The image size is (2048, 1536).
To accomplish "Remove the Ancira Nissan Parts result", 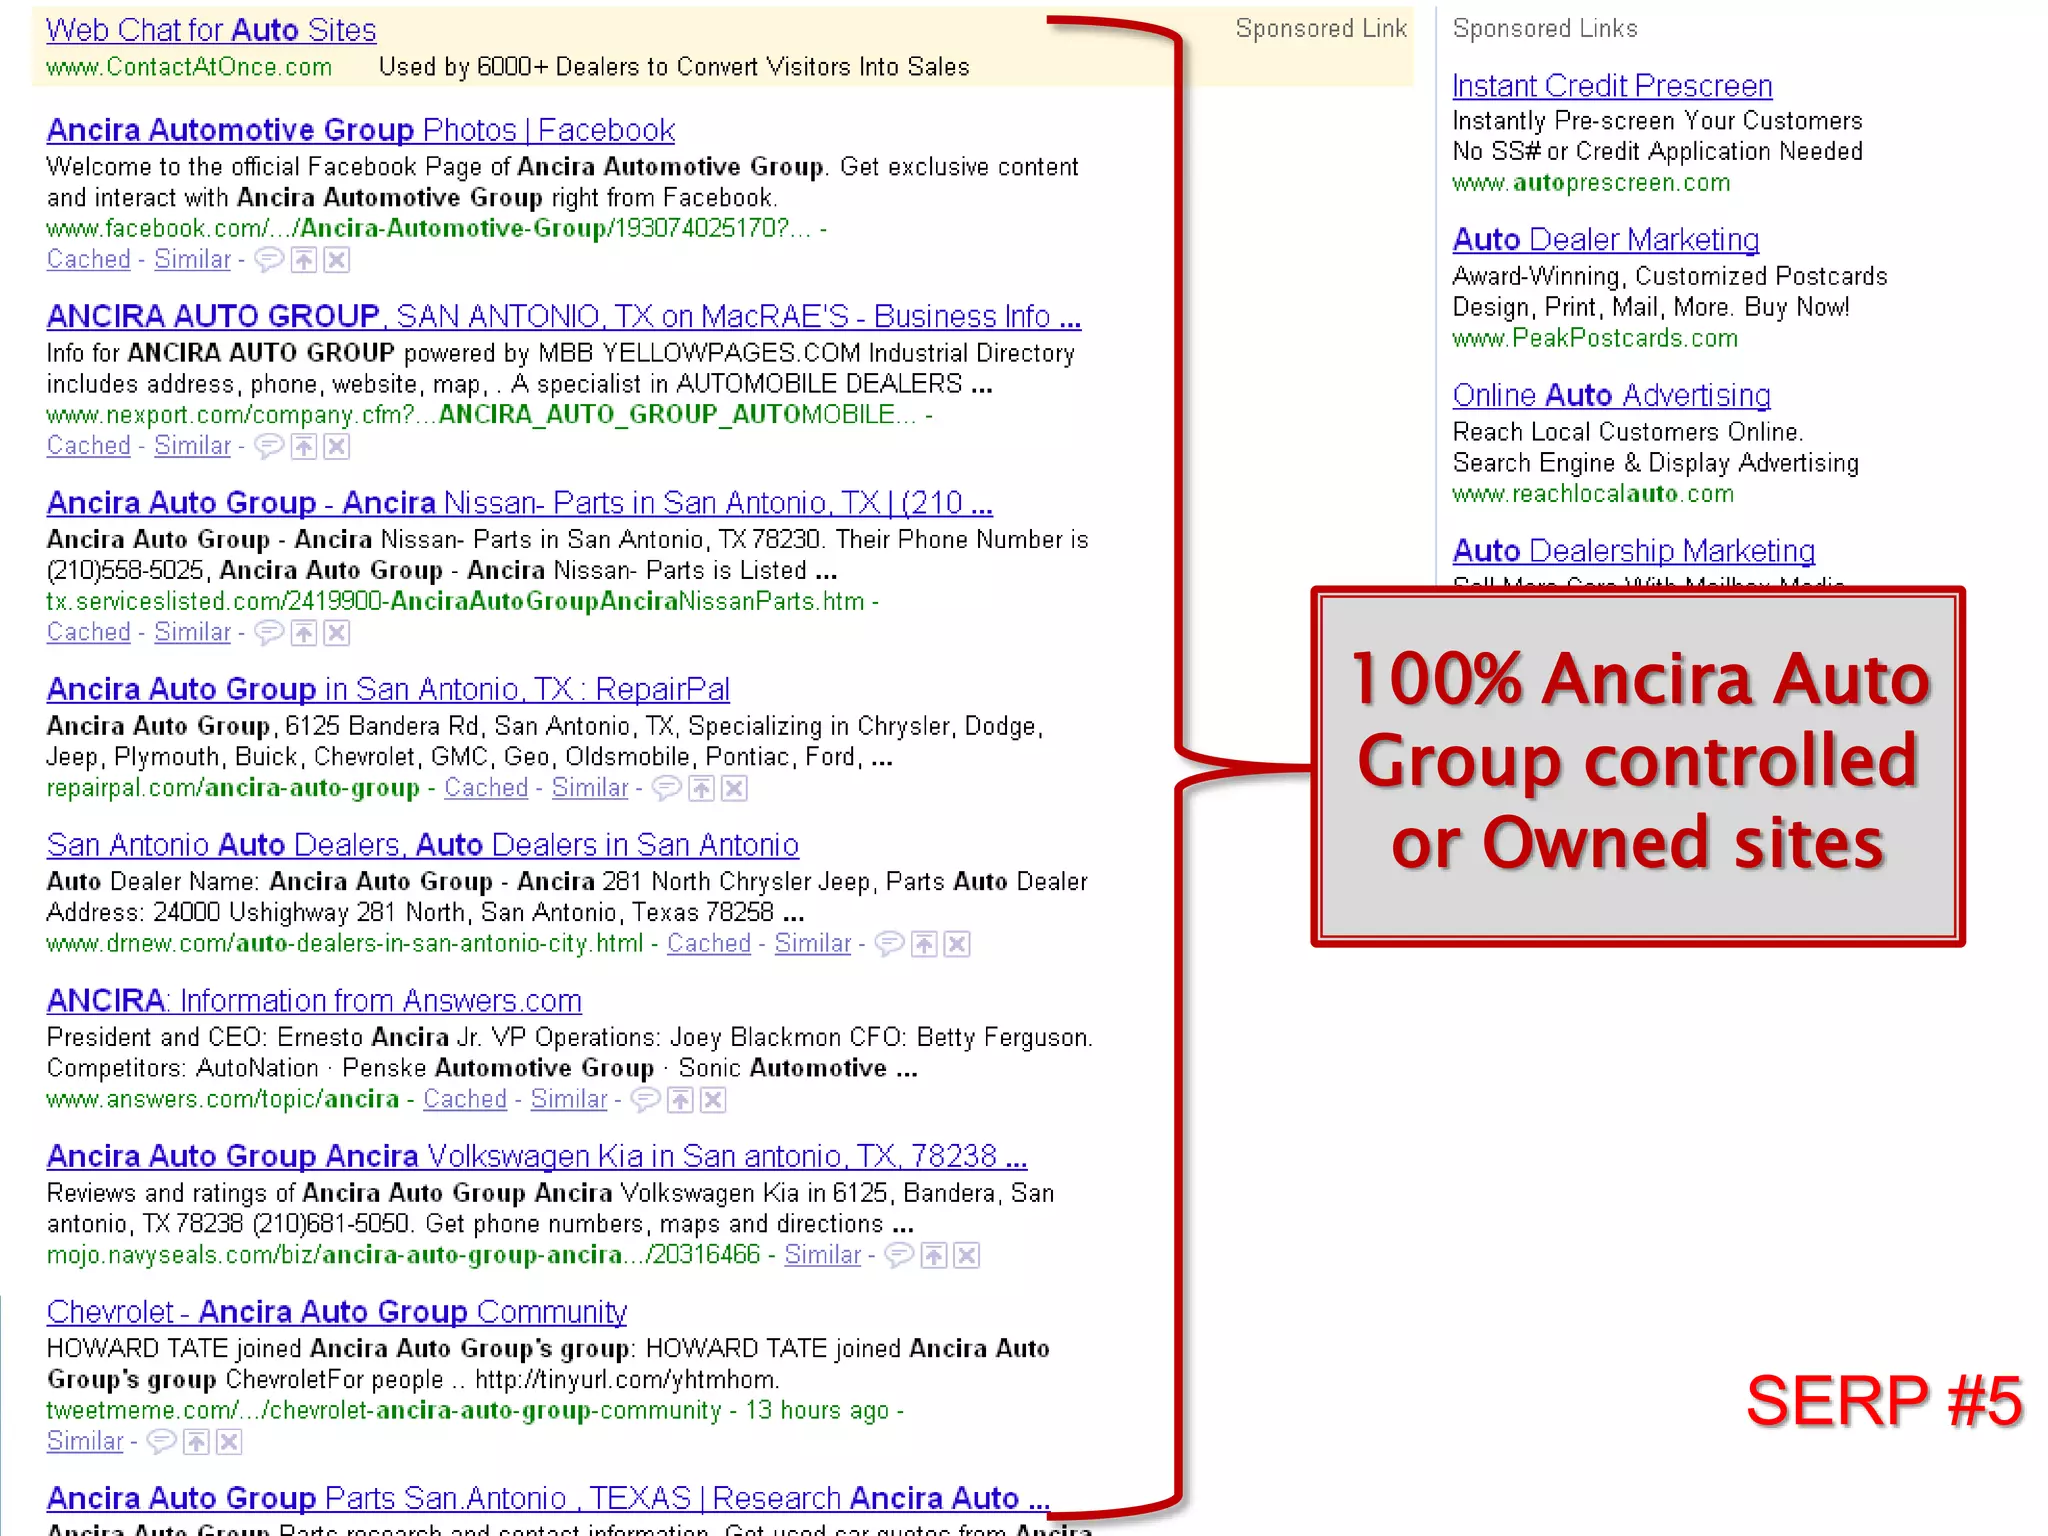I will [337, 633].
